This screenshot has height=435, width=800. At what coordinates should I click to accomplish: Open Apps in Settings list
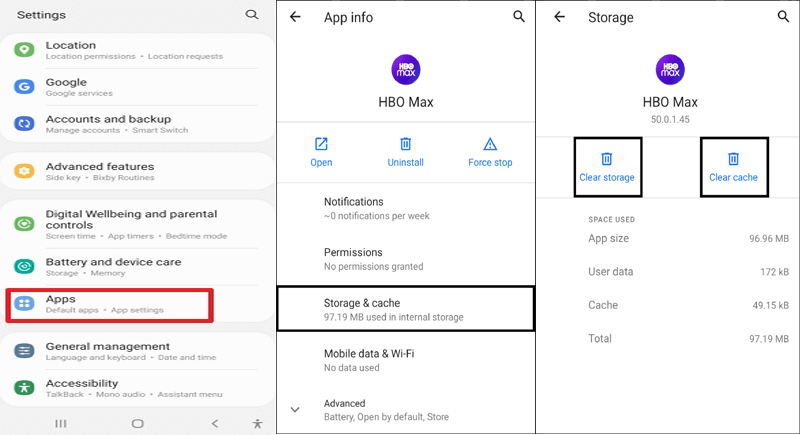coord(110,304)
